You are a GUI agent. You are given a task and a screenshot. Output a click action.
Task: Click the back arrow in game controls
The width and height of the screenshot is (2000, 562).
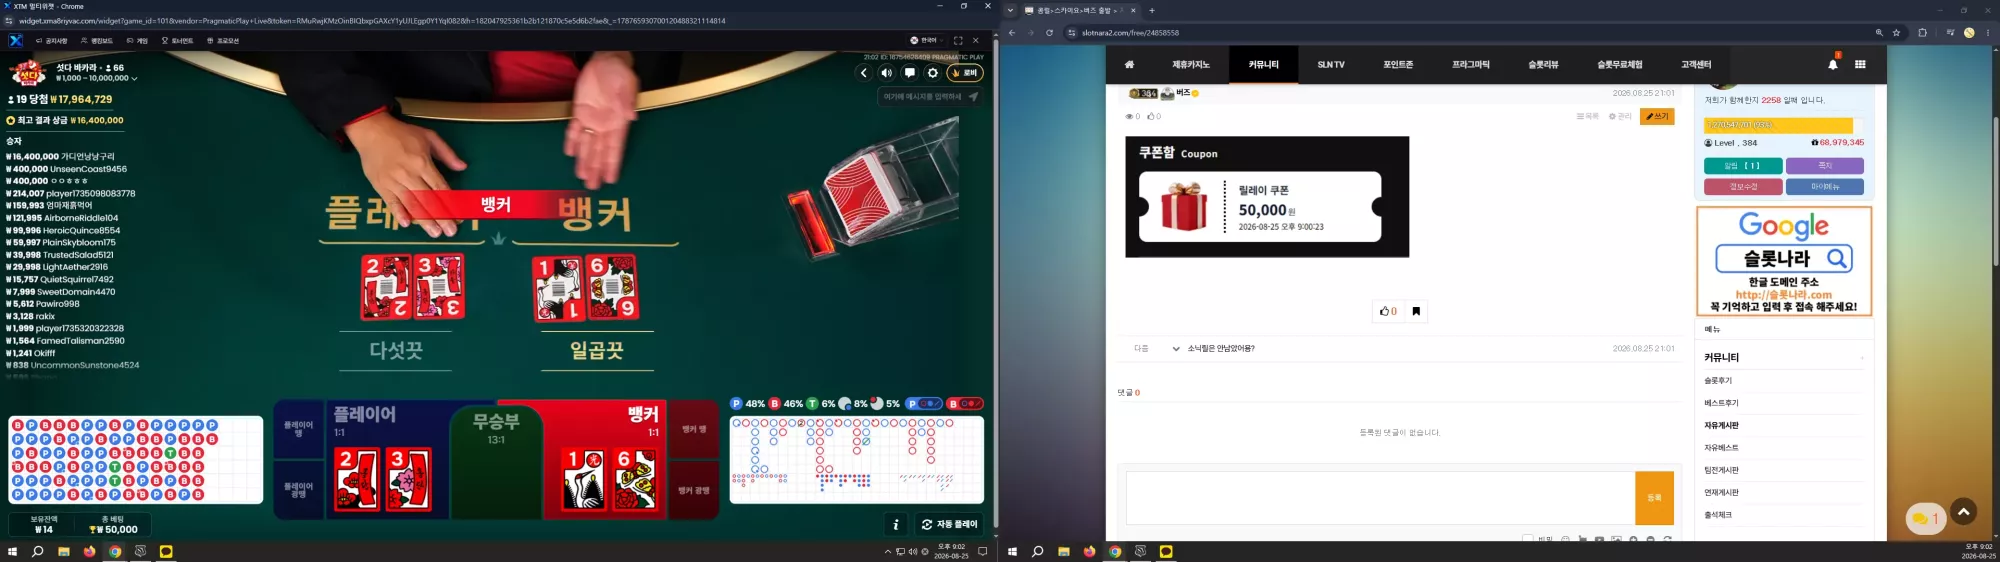pyautogui.click(x=864, y=73)
